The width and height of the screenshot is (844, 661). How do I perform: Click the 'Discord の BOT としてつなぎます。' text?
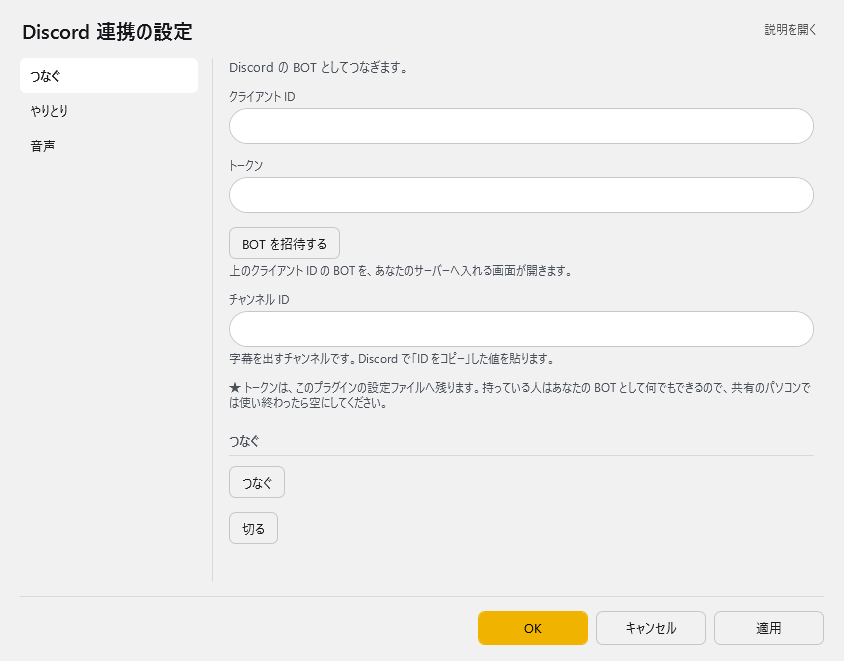pos(318,68)
